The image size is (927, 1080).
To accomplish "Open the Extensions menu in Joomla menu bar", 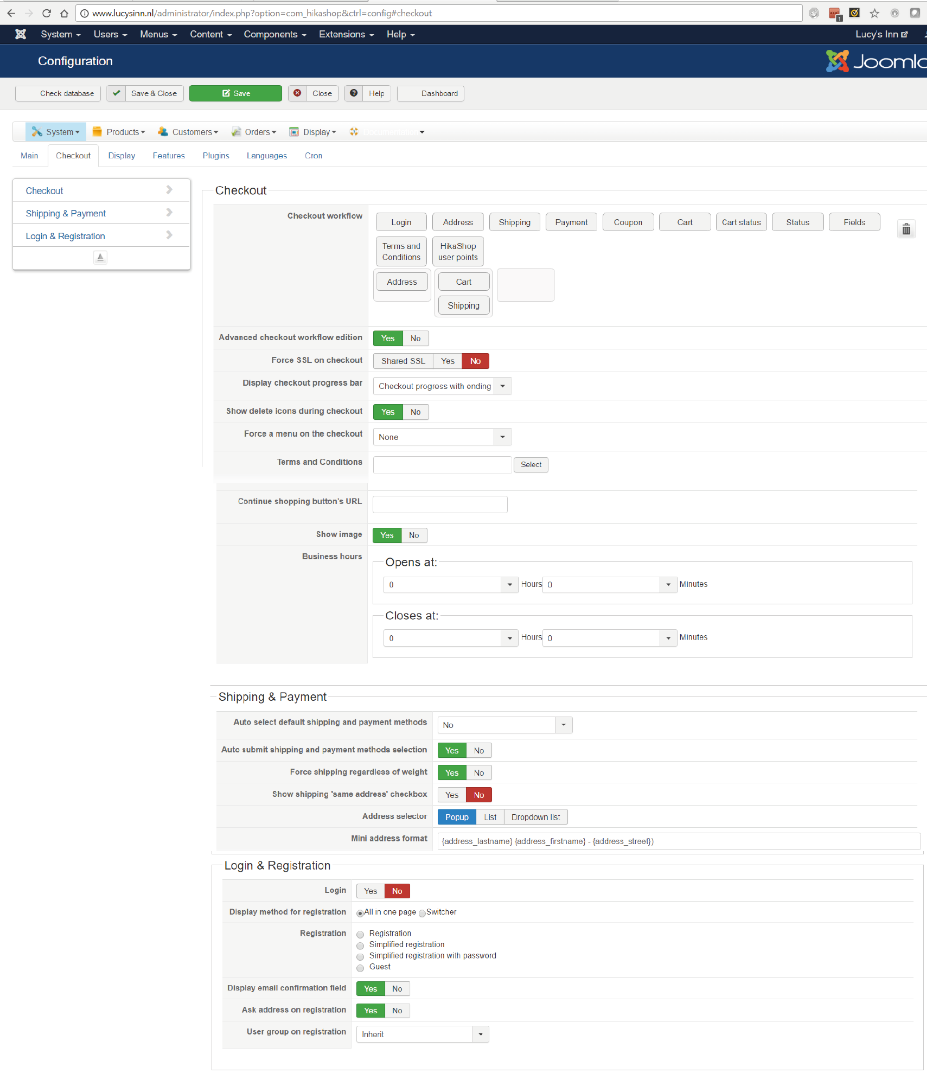I will point(346,34).
